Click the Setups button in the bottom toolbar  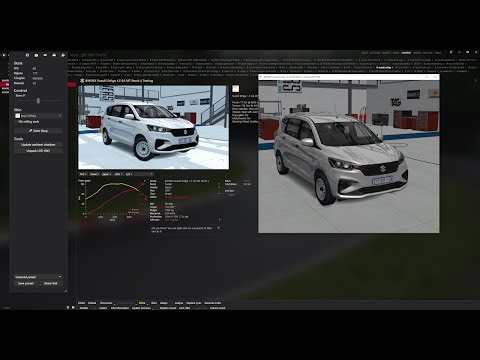pyautogui.click(x=164, y=303)
